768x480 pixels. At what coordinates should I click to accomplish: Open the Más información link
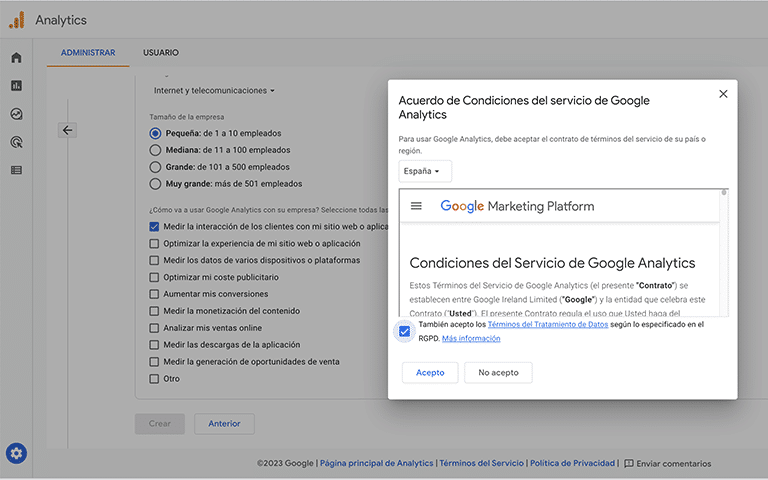pyautogui.click(x=471, y=338)
